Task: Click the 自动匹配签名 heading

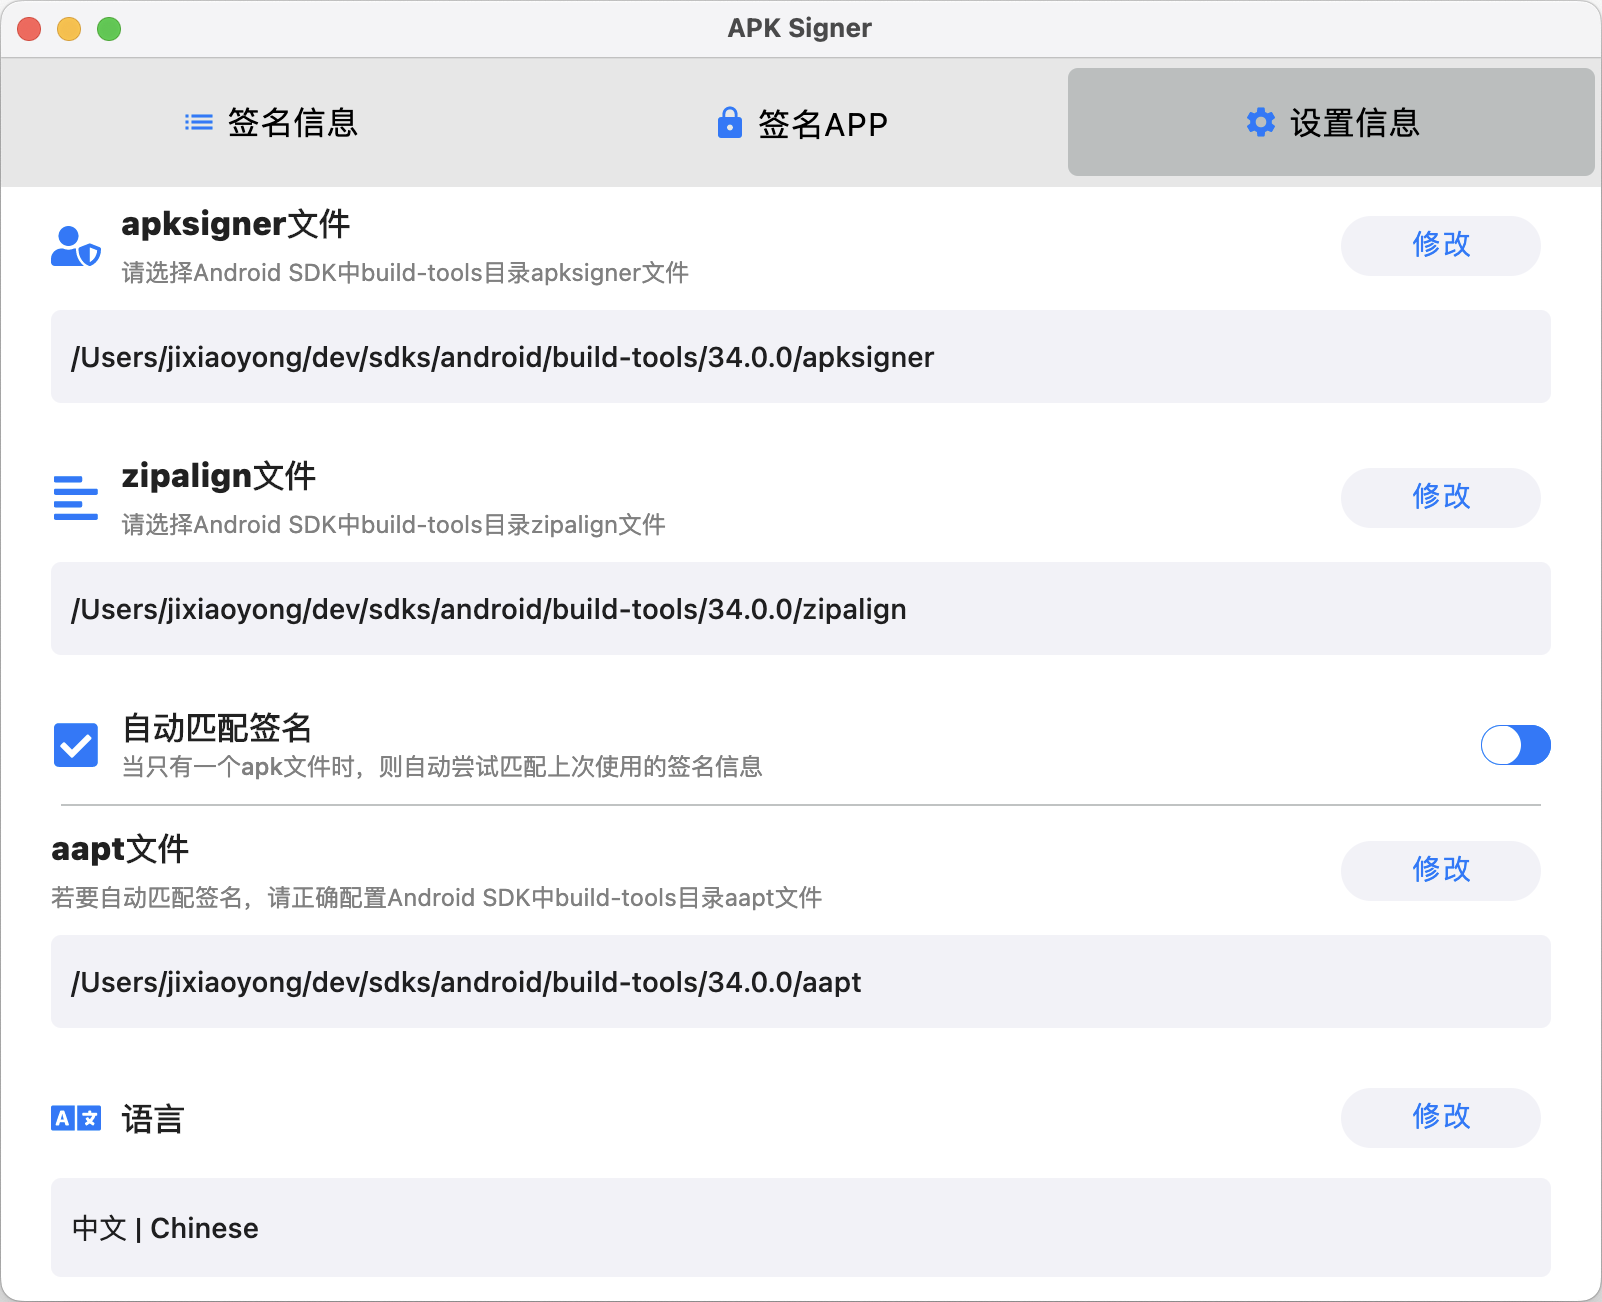Action: pyautogui.click(x=217, y=728)
